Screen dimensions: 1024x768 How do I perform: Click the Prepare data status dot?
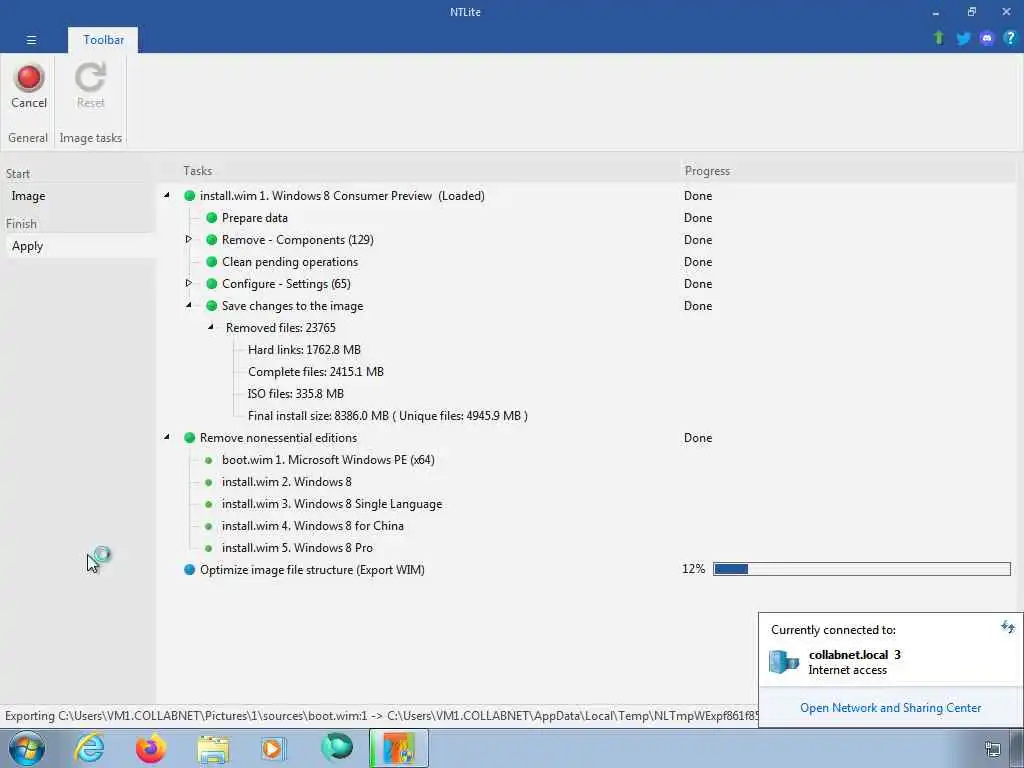pyautogui.click(x=212, y=217)
